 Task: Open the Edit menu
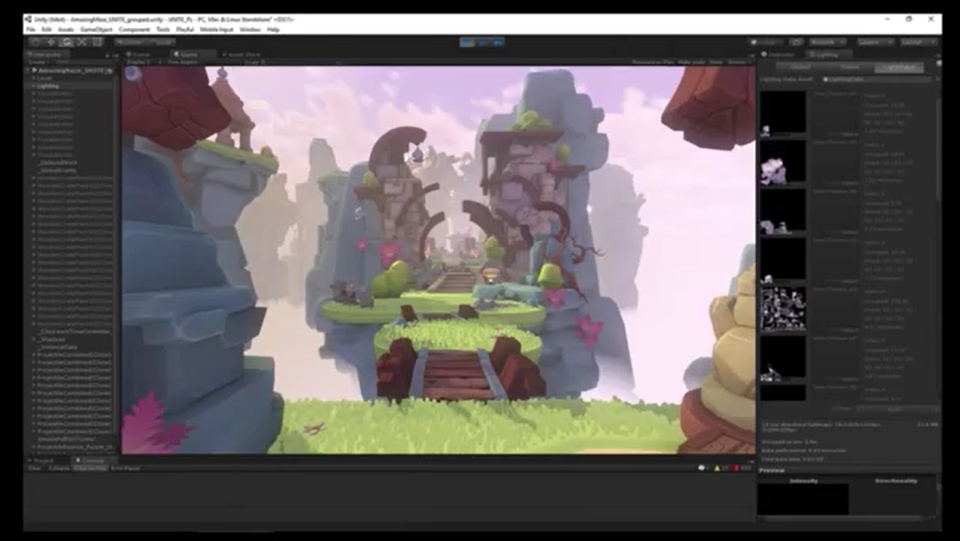47,29
